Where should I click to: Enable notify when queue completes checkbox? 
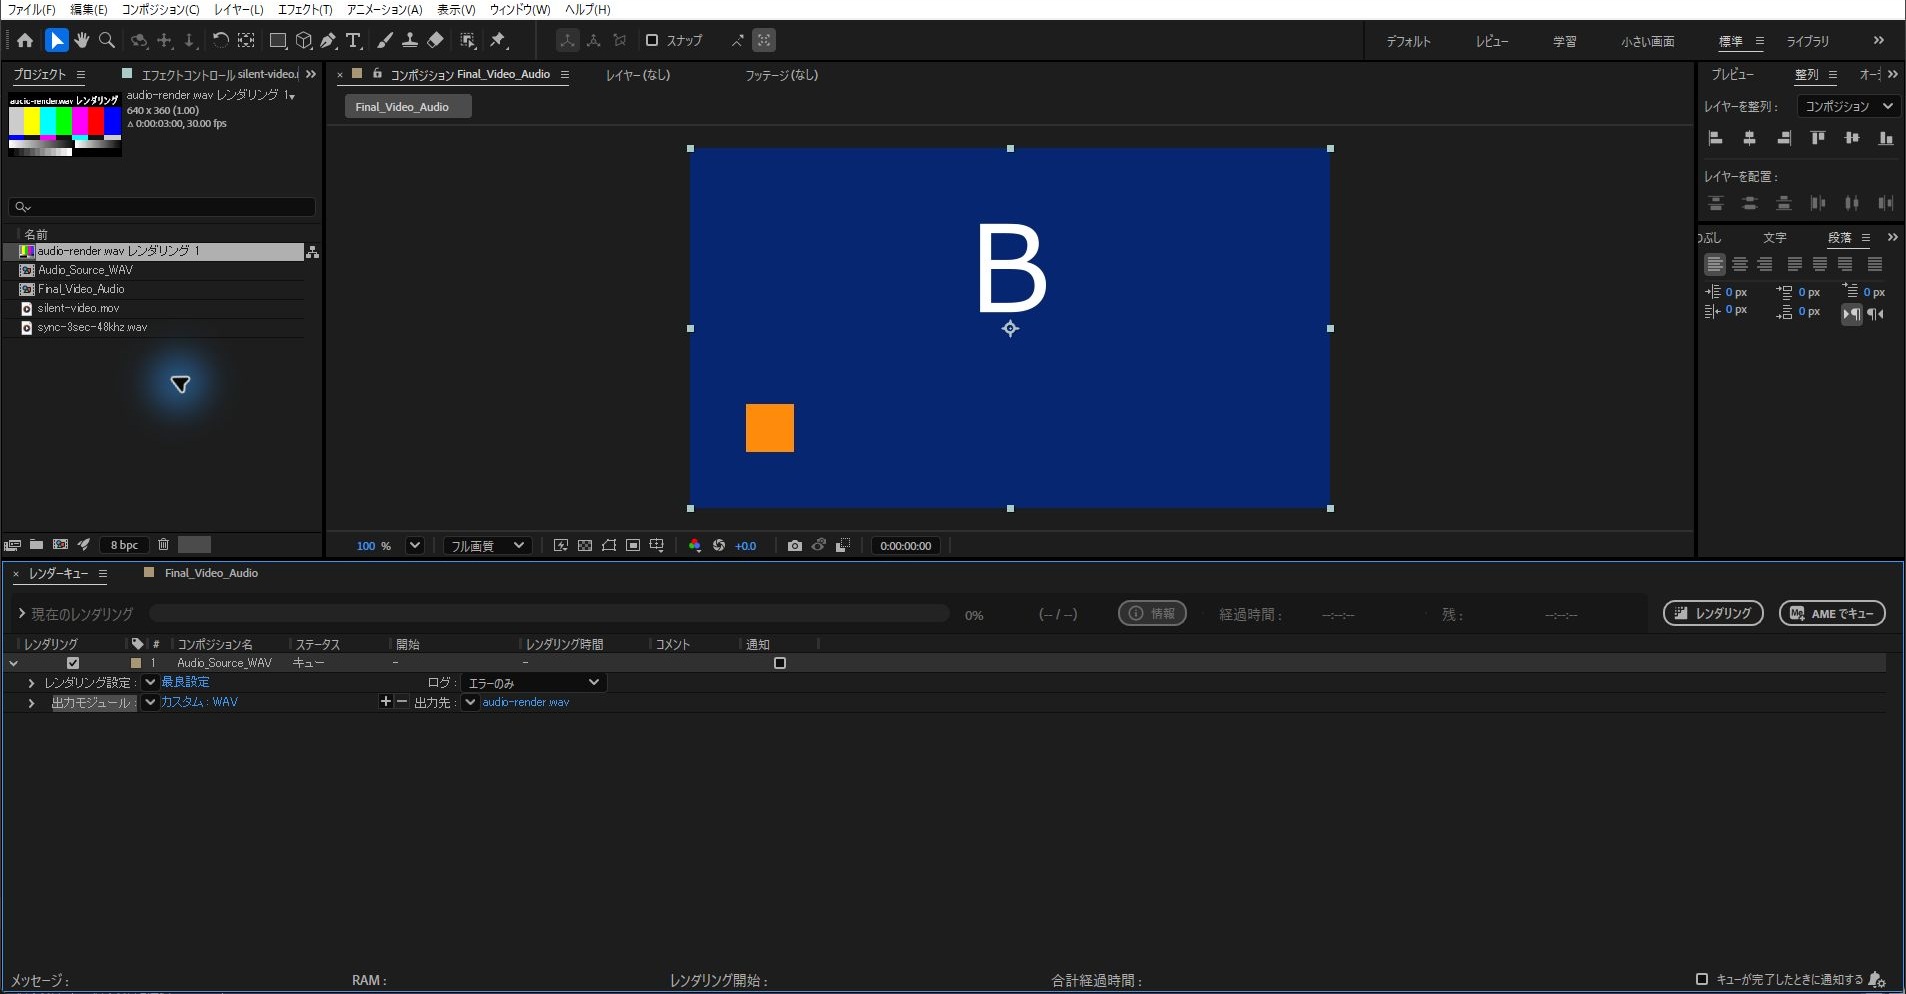coord(1702,979)
